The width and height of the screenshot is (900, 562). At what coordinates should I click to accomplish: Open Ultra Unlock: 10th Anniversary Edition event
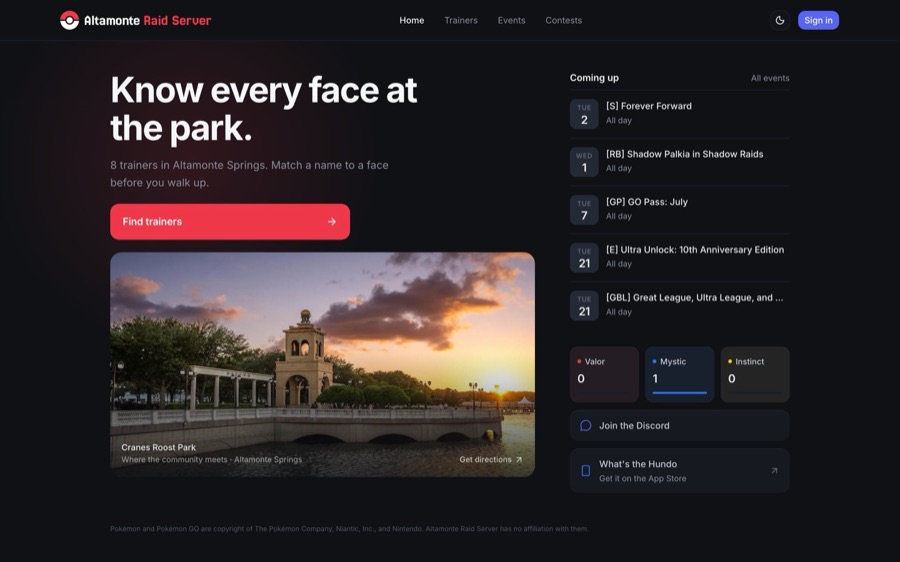680,257
